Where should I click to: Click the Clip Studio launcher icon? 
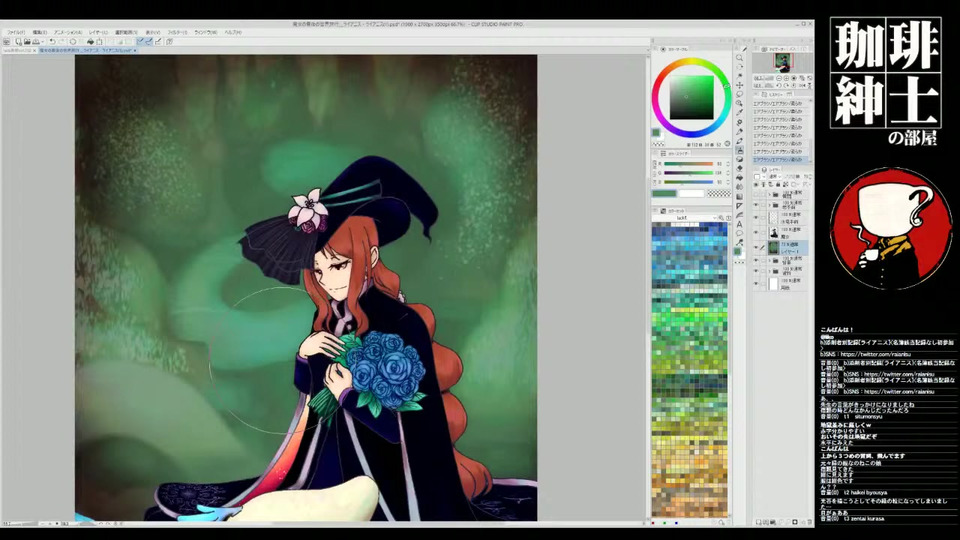tap(6, 42)
